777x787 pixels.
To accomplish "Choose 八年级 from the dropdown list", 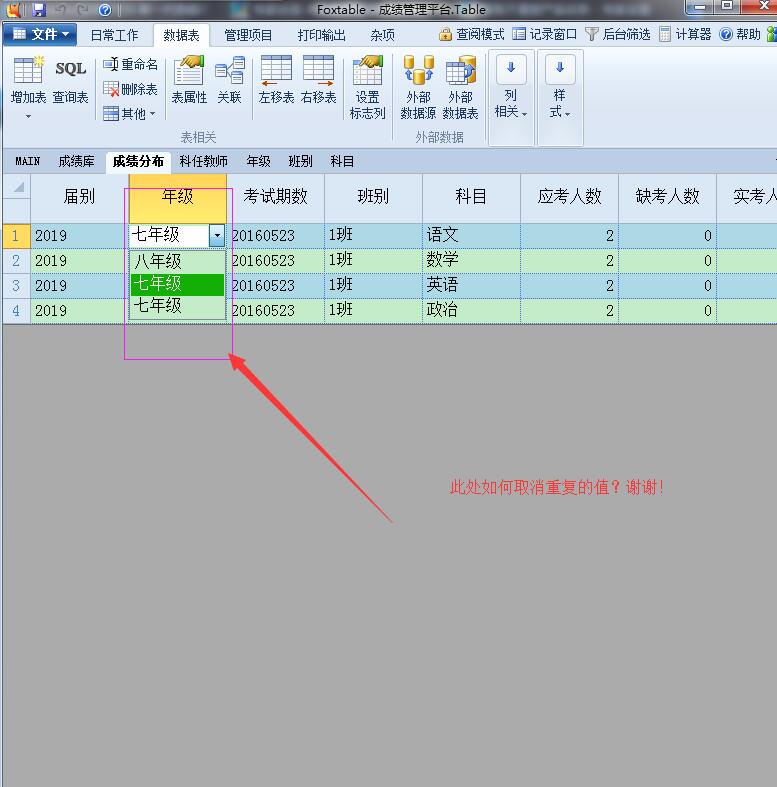I will tap(178, 261).
